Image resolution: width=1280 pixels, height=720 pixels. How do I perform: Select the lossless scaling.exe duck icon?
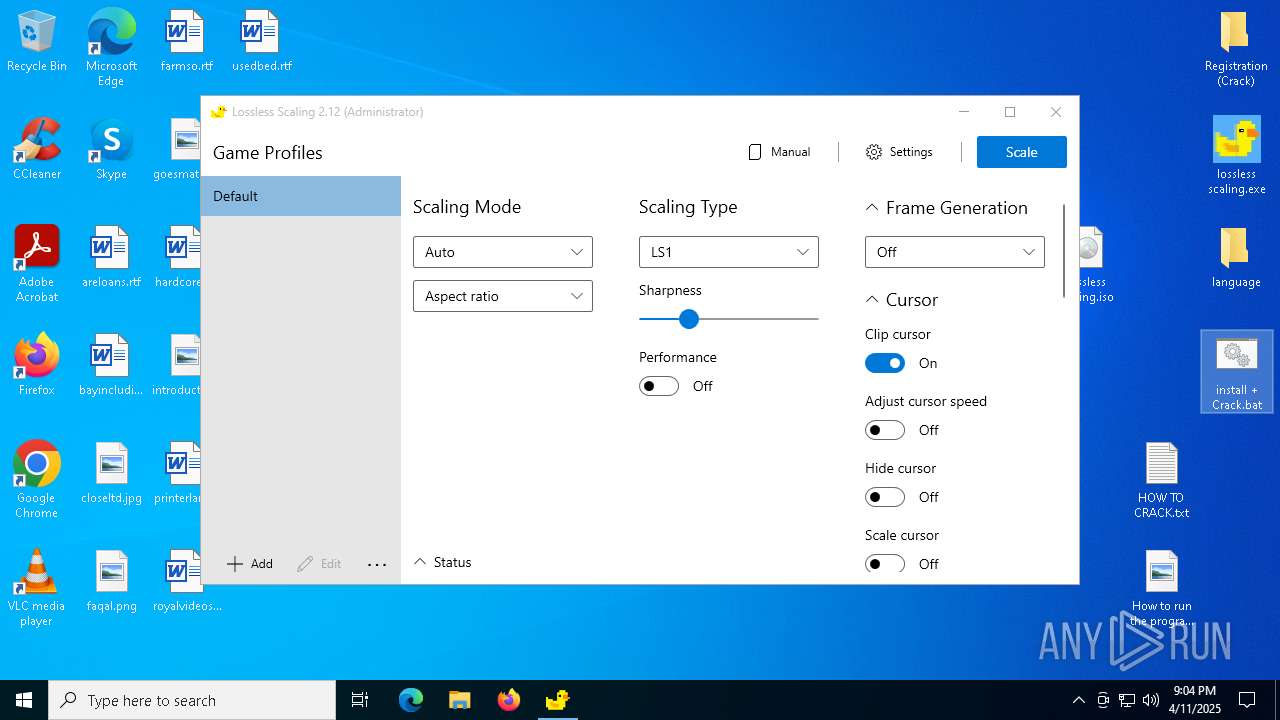[x=1236, y=156]
